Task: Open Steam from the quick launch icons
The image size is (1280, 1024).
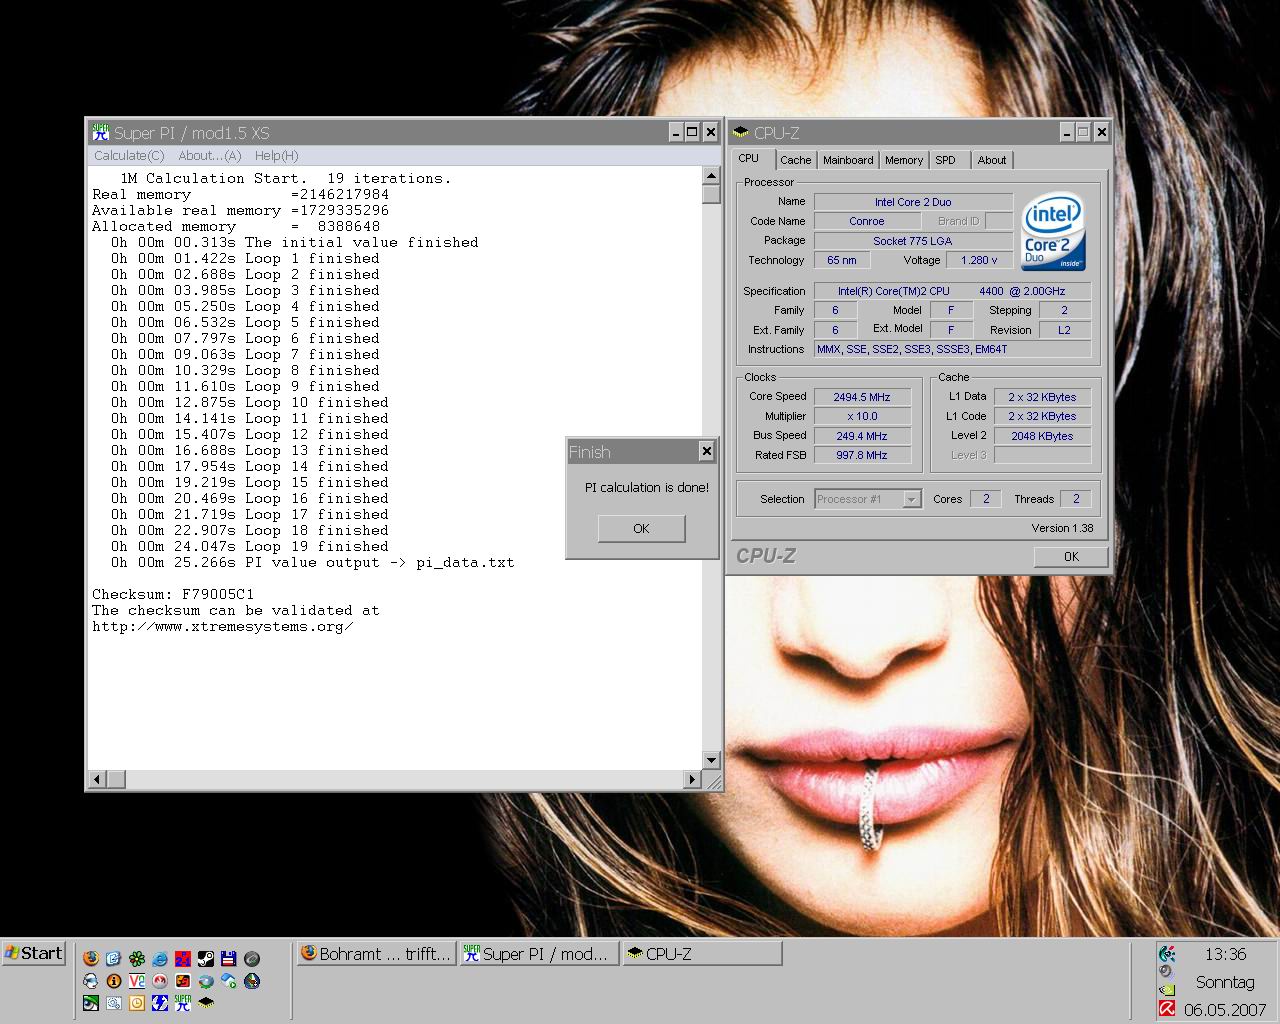Action: click(x=206, y=958)
